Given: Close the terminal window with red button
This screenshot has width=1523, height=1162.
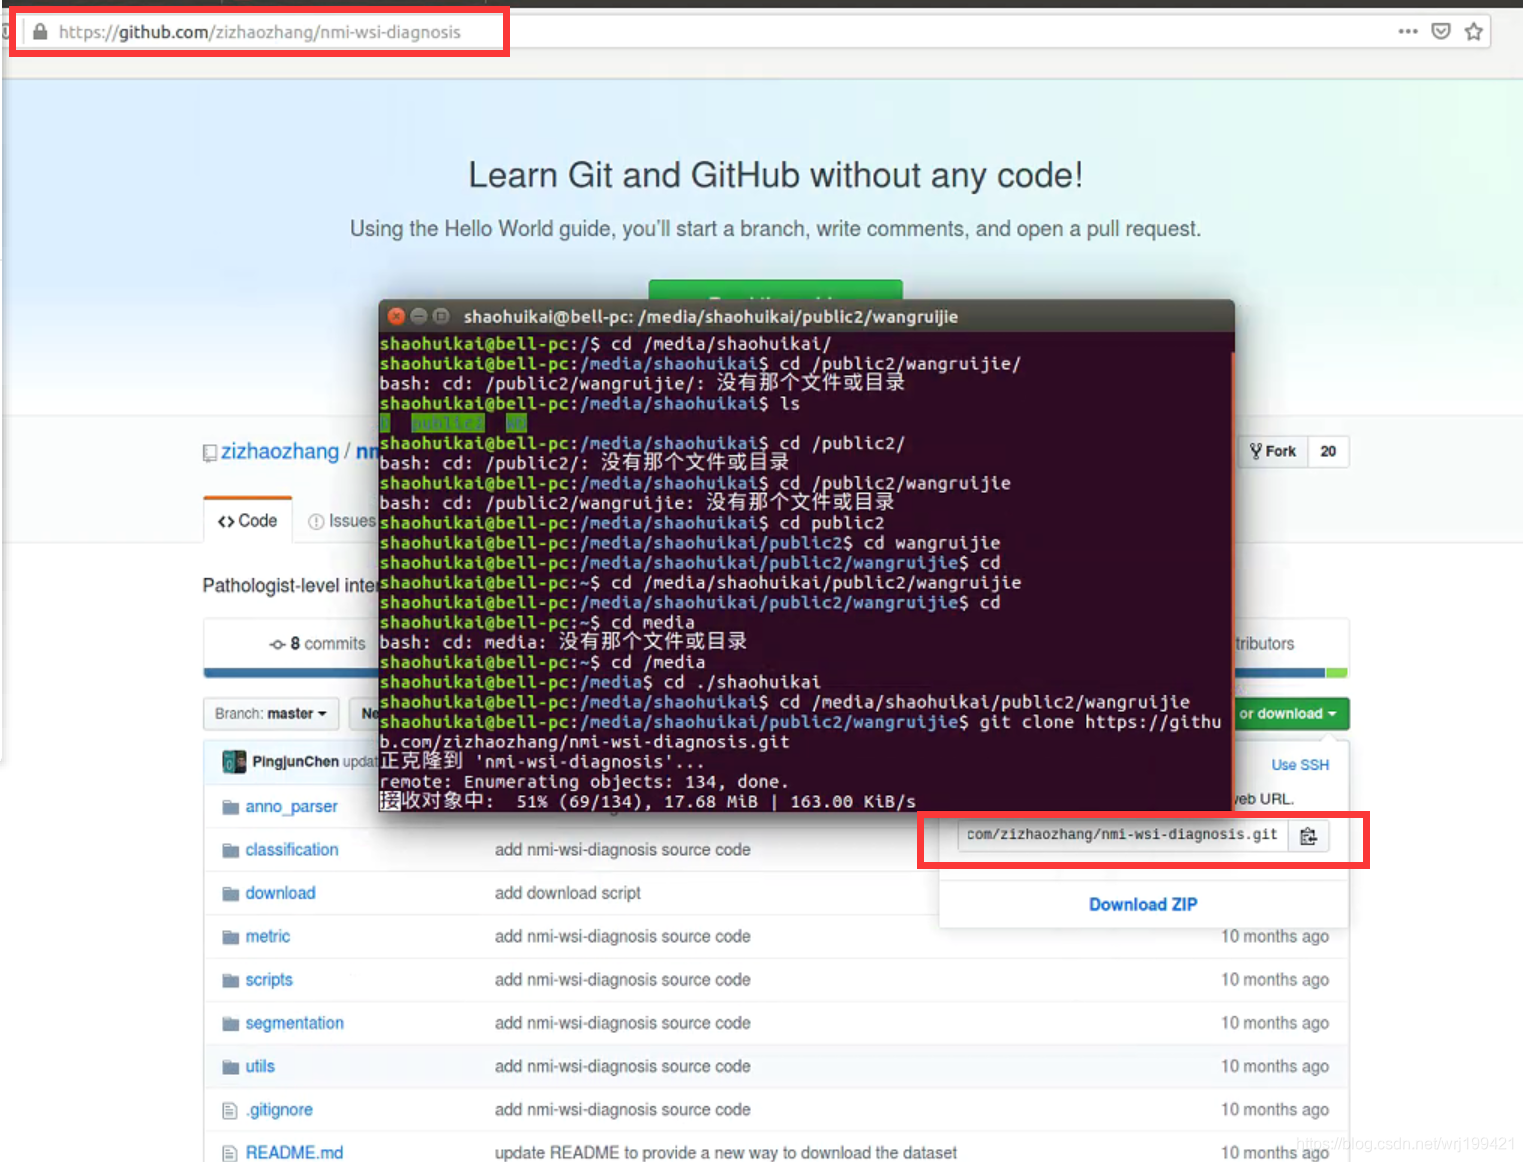Looking at the screenshot, I should (x=396, y=316).
